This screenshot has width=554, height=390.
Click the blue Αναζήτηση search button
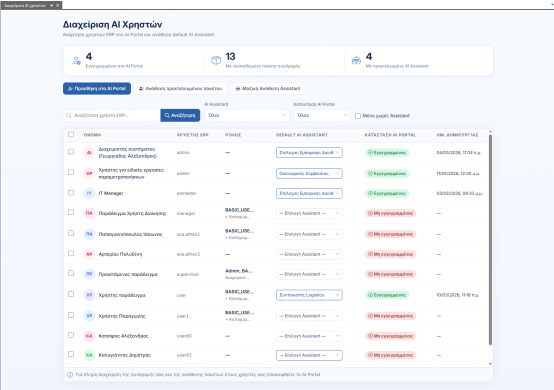coord(180,116)
